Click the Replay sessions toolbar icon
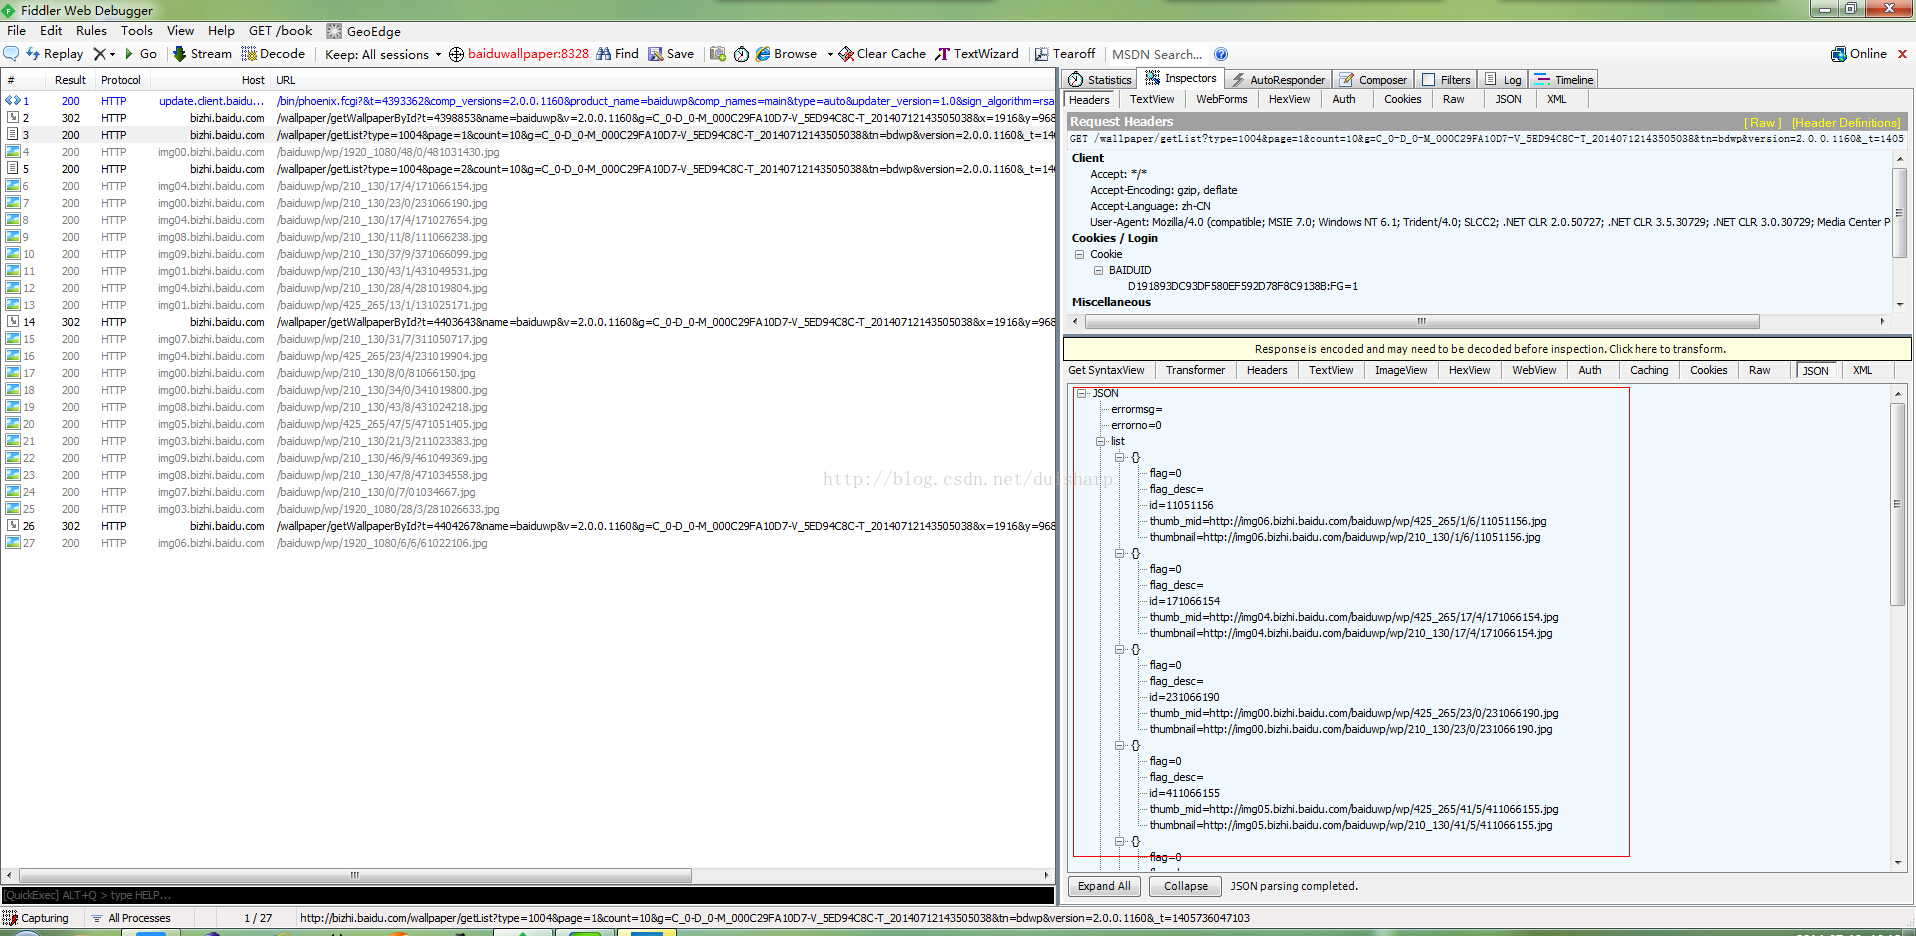Image resolution: width=1916 pixels, height=936 pixels. [x=33, y=54]
